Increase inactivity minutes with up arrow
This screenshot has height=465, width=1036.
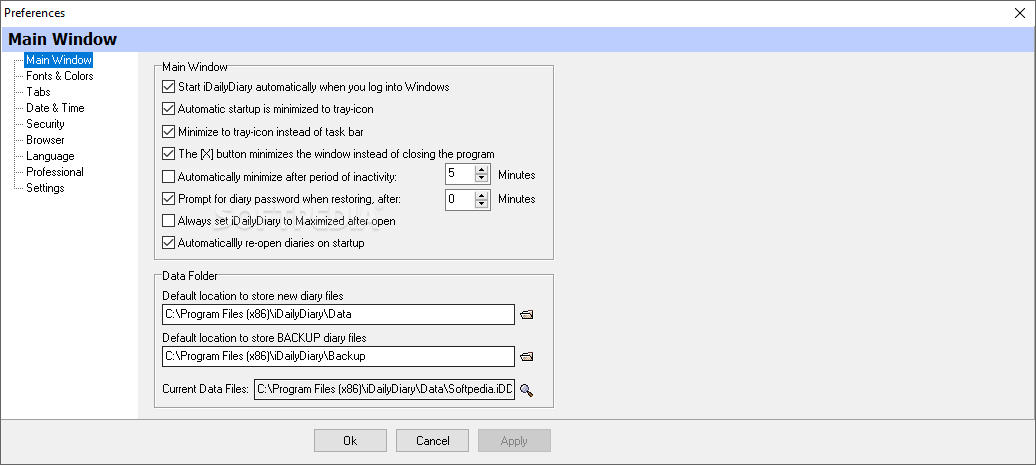(x=482, y=170)
